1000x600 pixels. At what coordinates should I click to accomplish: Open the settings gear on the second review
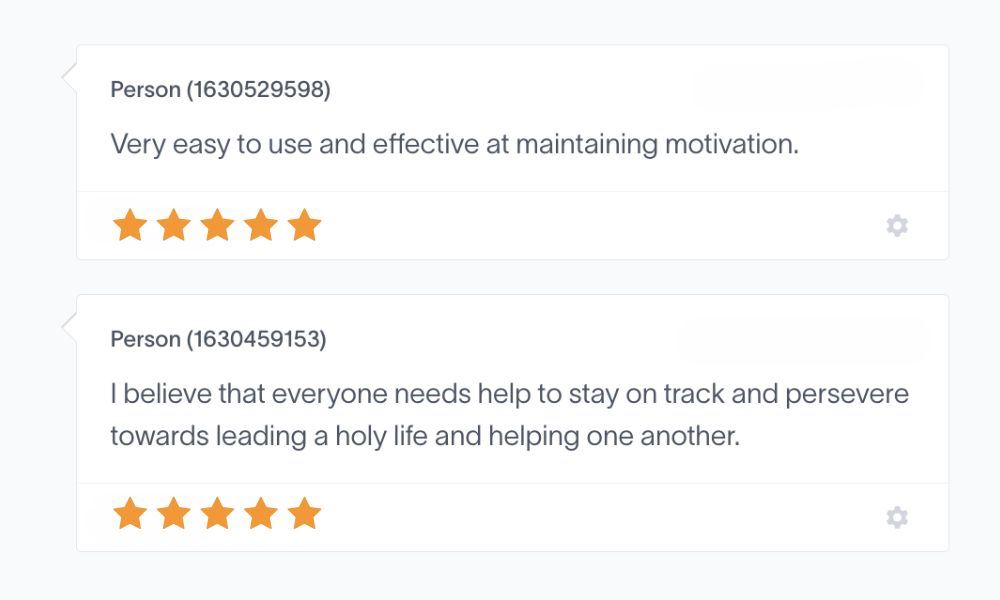pos(897,517)
